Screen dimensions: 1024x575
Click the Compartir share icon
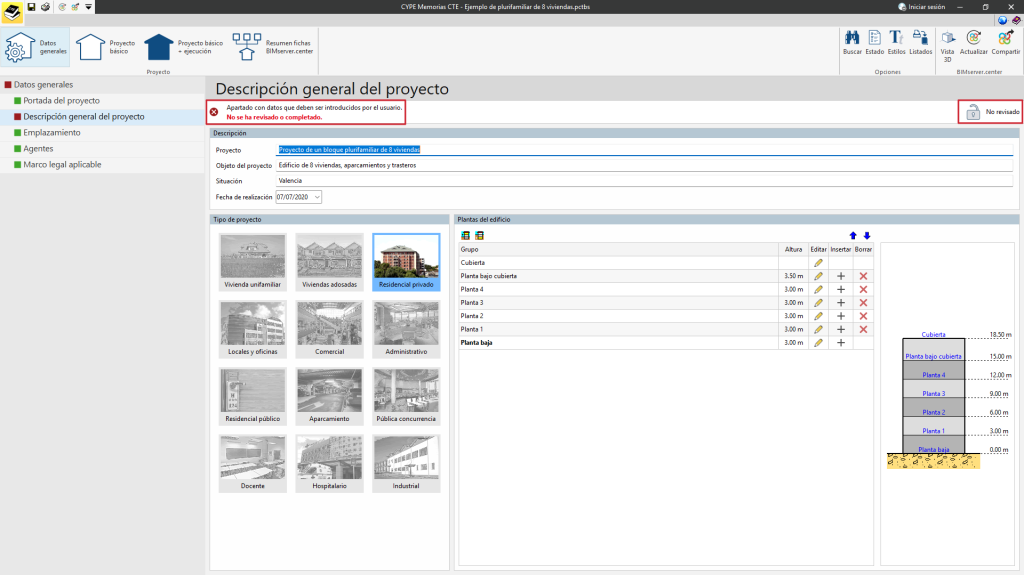[x=1005, y=42]
